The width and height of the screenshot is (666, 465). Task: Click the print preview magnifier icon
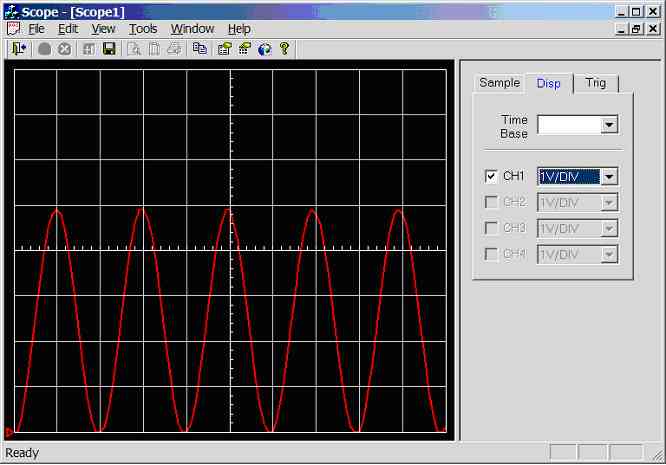click(134, 48)
